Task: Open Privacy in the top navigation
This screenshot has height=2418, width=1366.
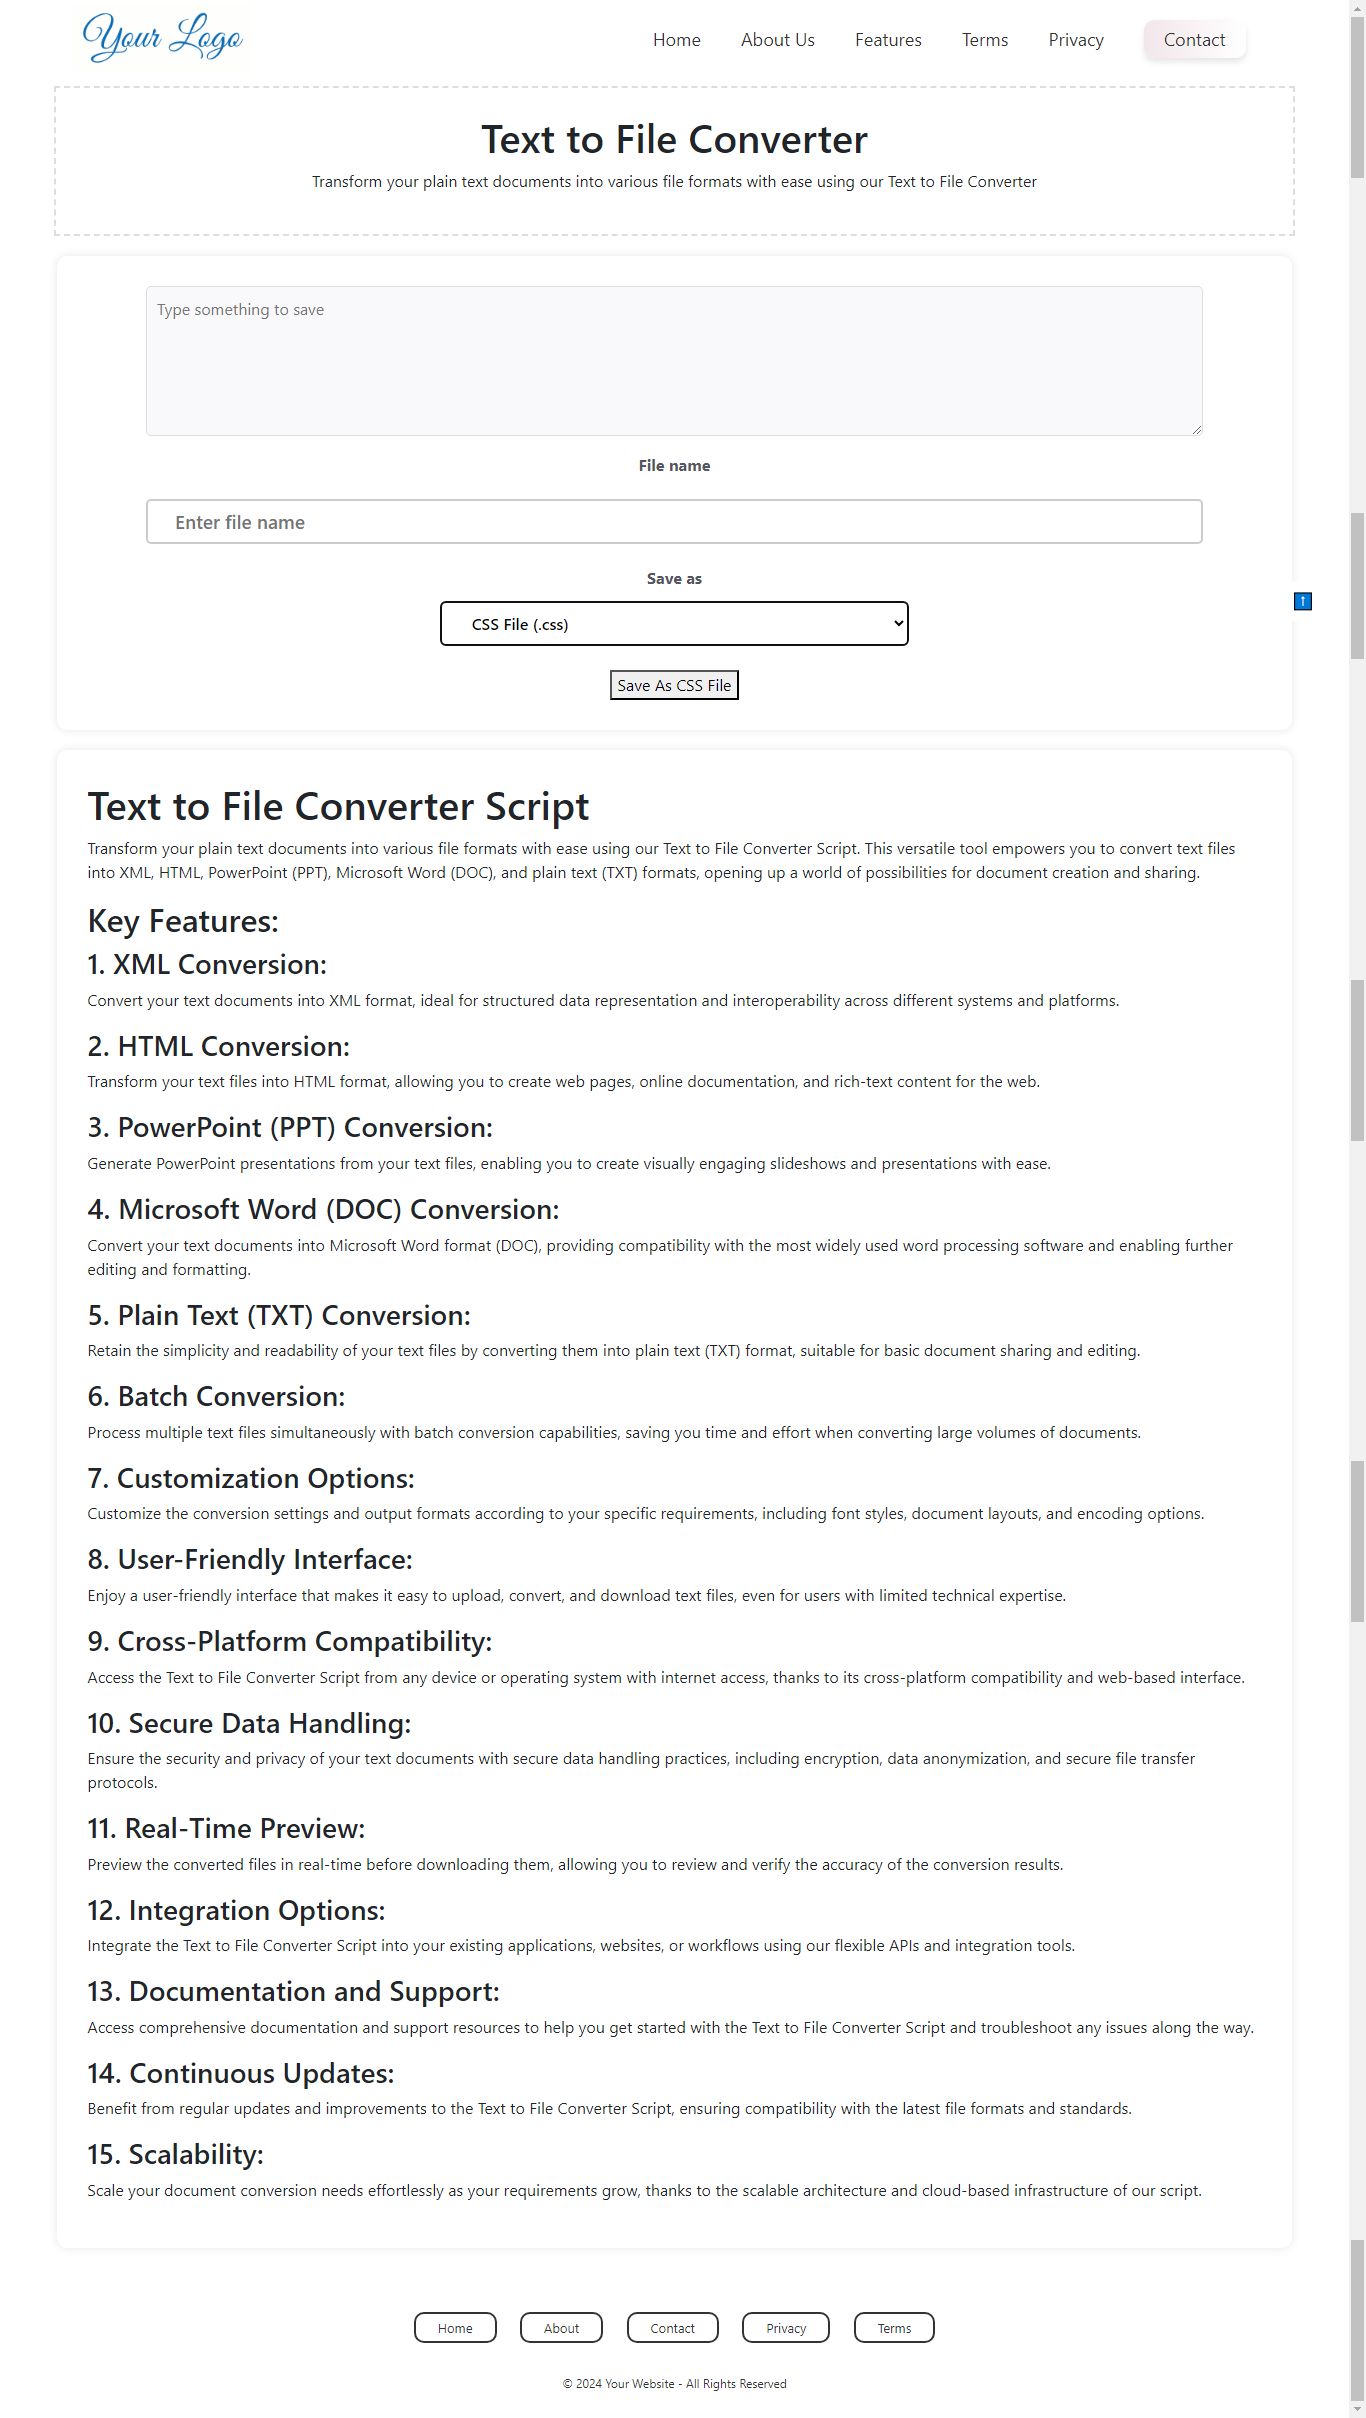Action: tap(1075, 40)
